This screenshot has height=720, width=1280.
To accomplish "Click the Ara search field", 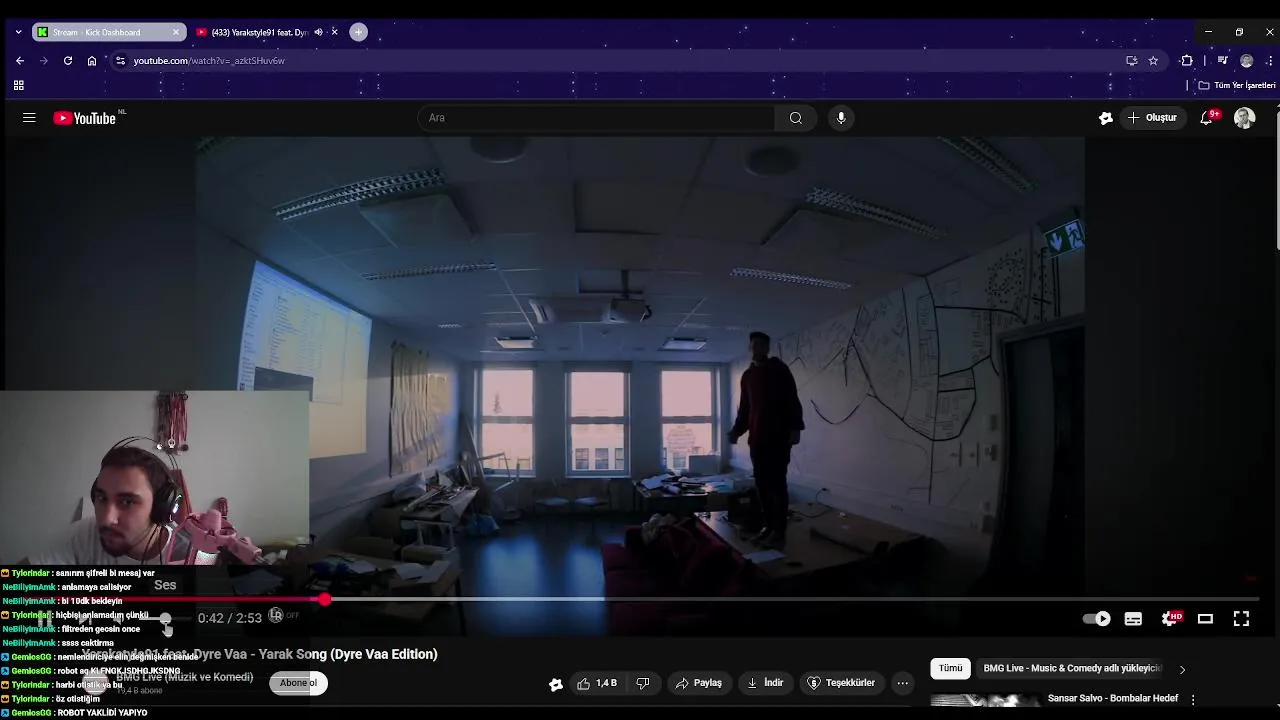I will 596,118.
